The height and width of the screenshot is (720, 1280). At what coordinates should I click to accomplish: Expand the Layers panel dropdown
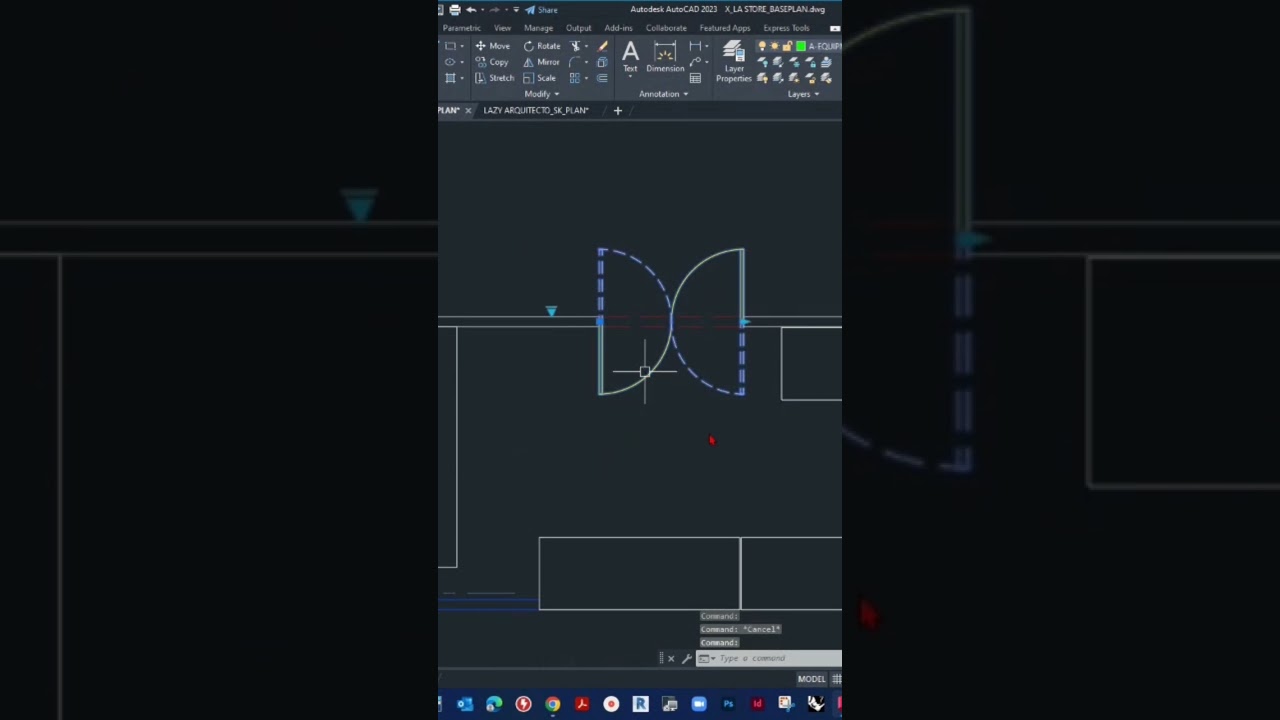[x=803, y=94]
